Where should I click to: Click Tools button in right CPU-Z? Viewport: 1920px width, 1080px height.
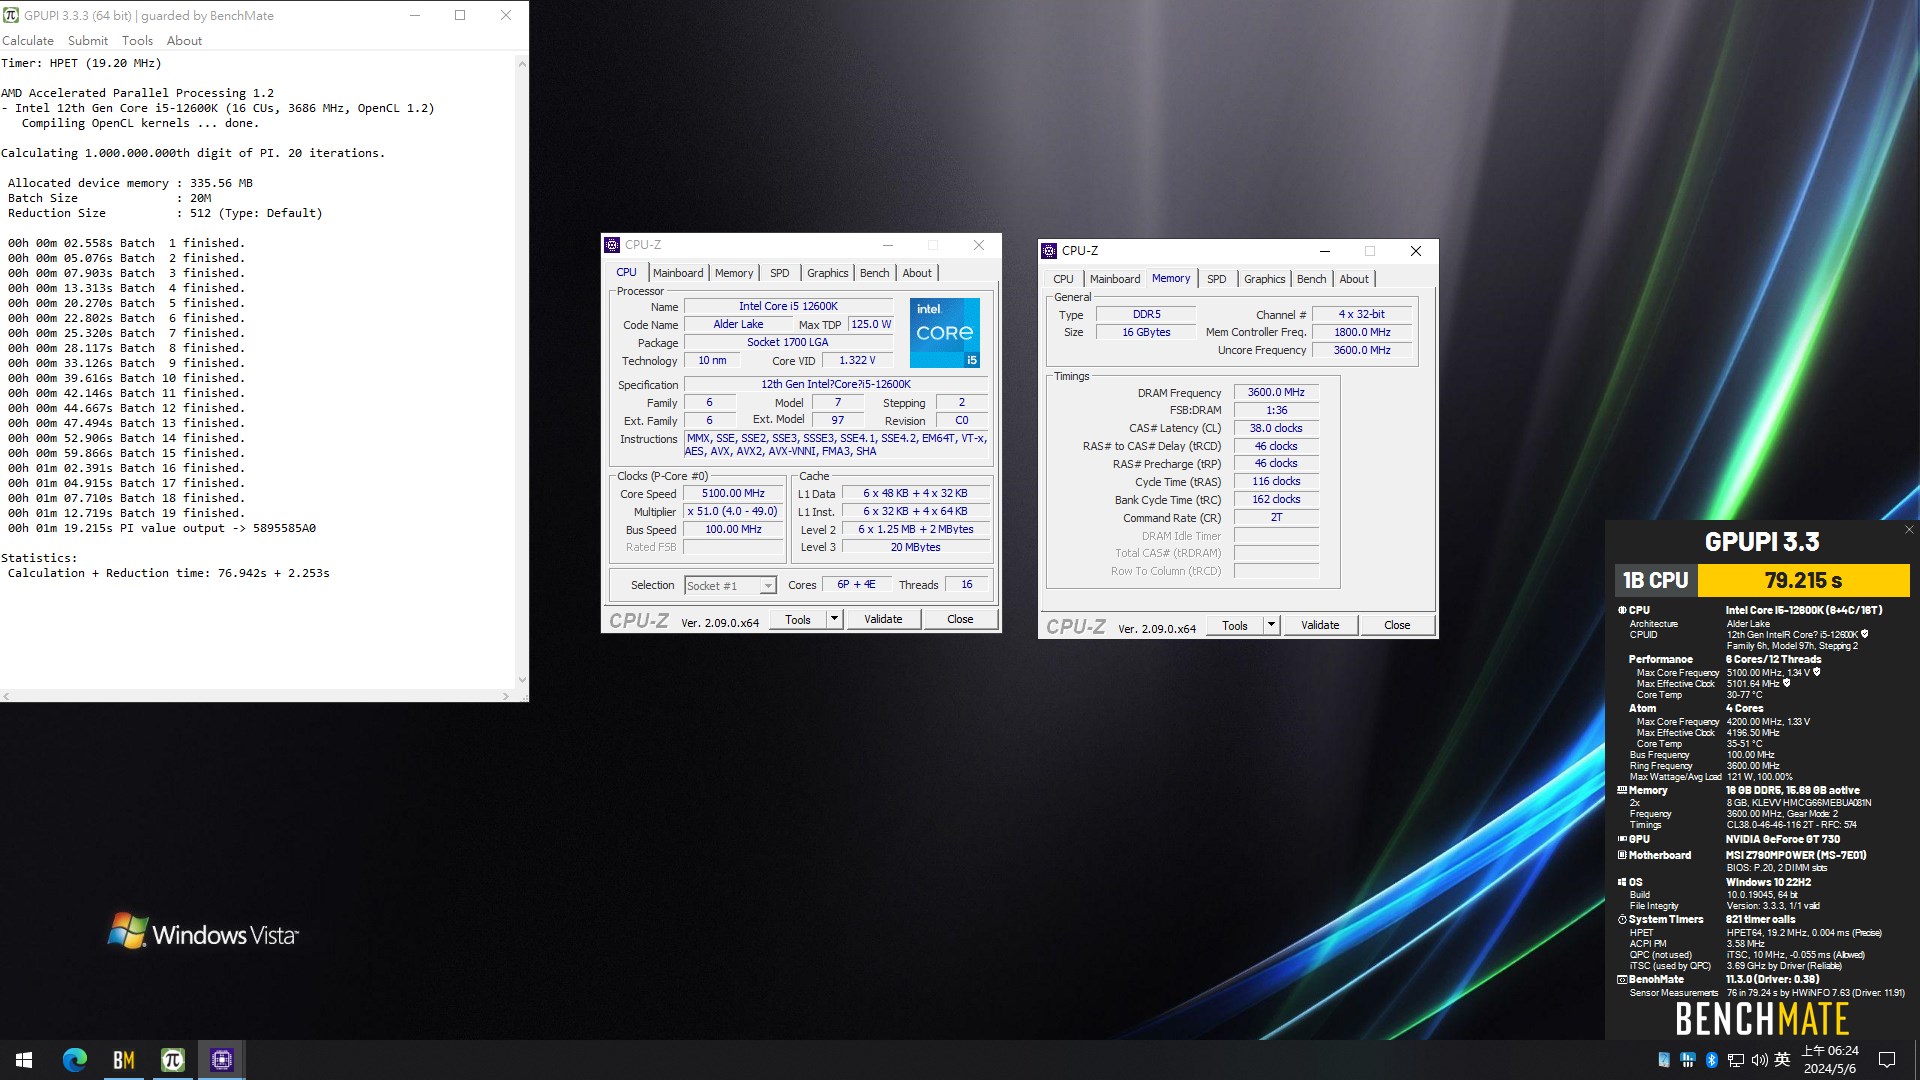pos(1235,625)
